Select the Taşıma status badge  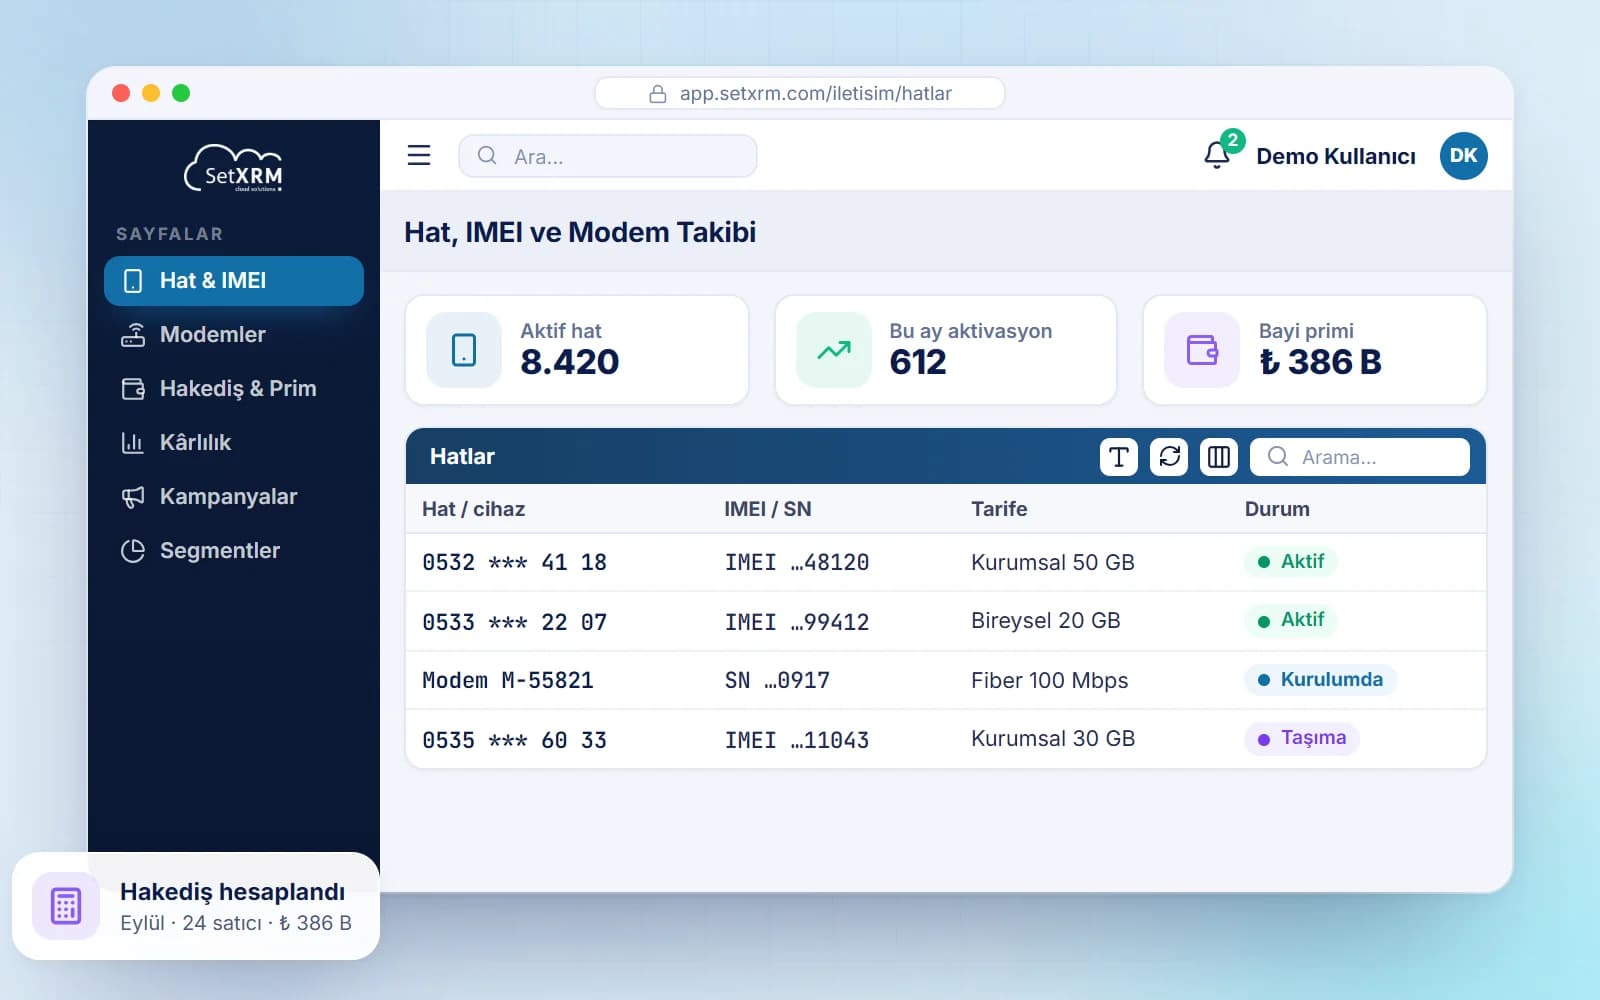1302,738
